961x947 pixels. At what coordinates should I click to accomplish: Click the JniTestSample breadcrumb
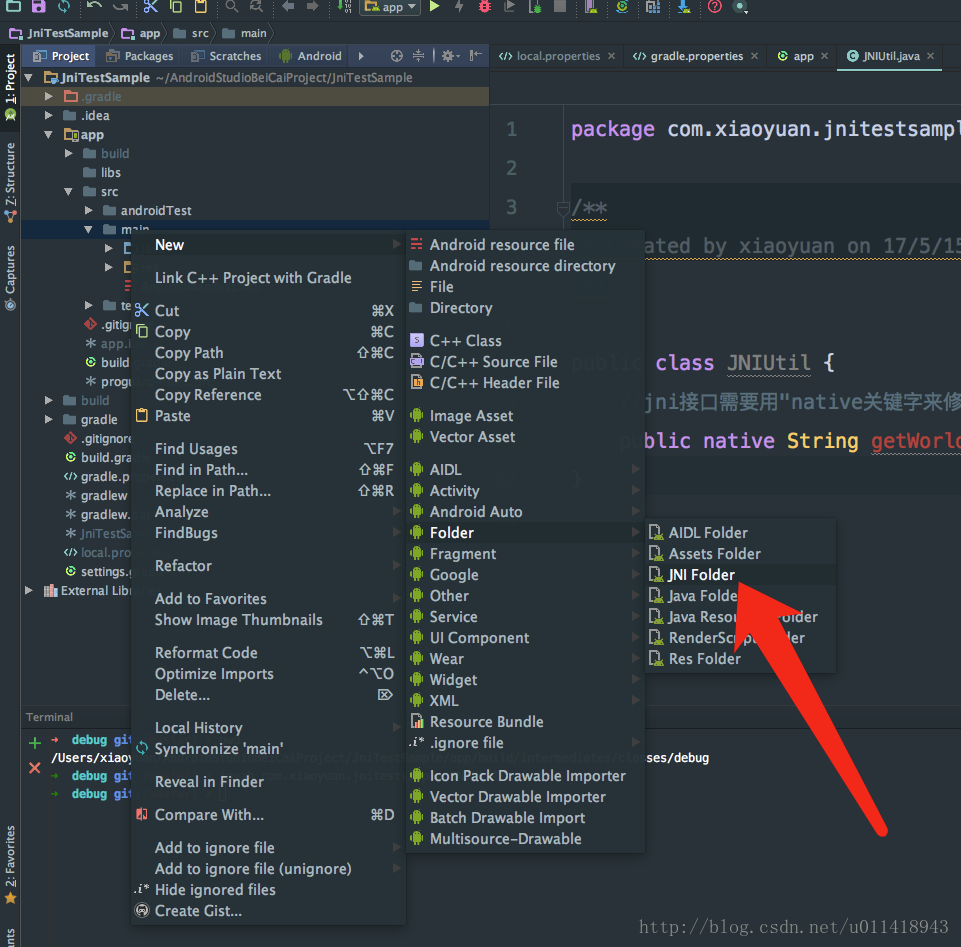pos(59,34)
